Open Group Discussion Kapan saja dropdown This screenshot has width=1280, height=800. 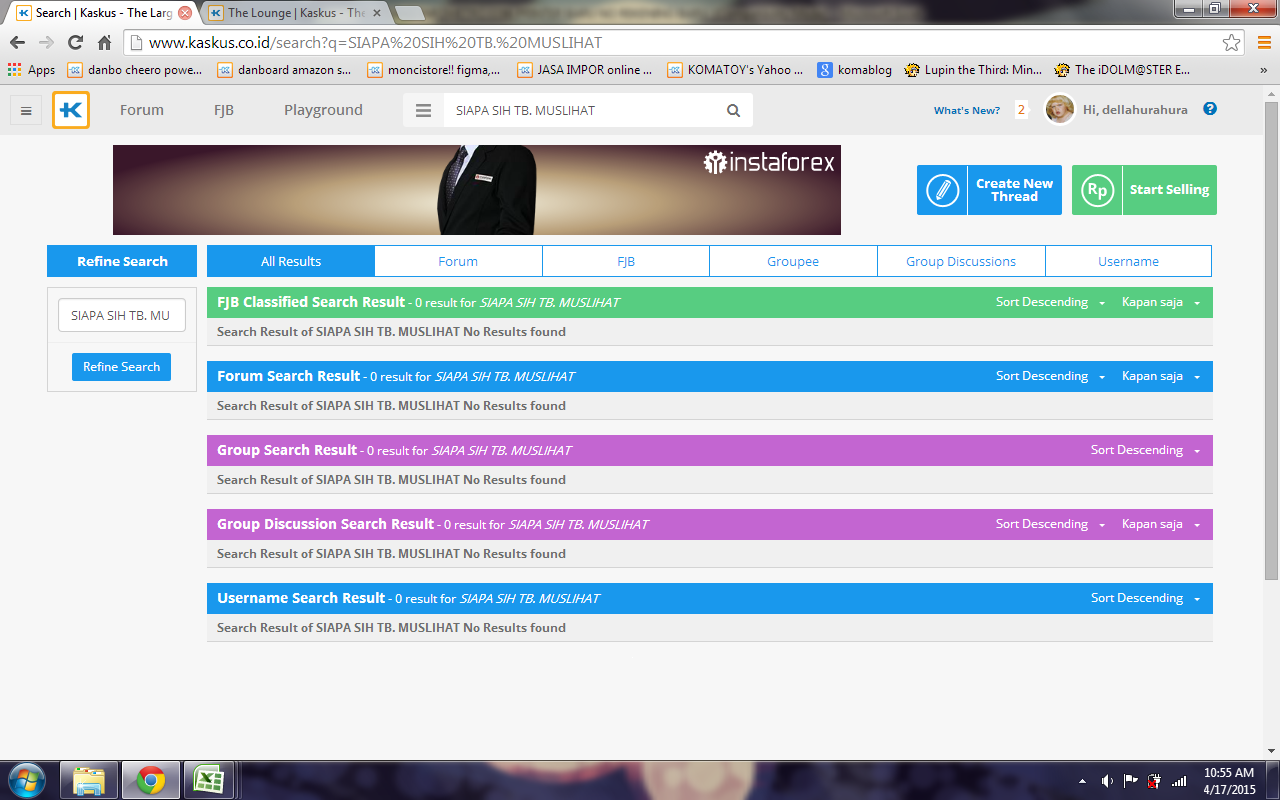[1160, 524]
